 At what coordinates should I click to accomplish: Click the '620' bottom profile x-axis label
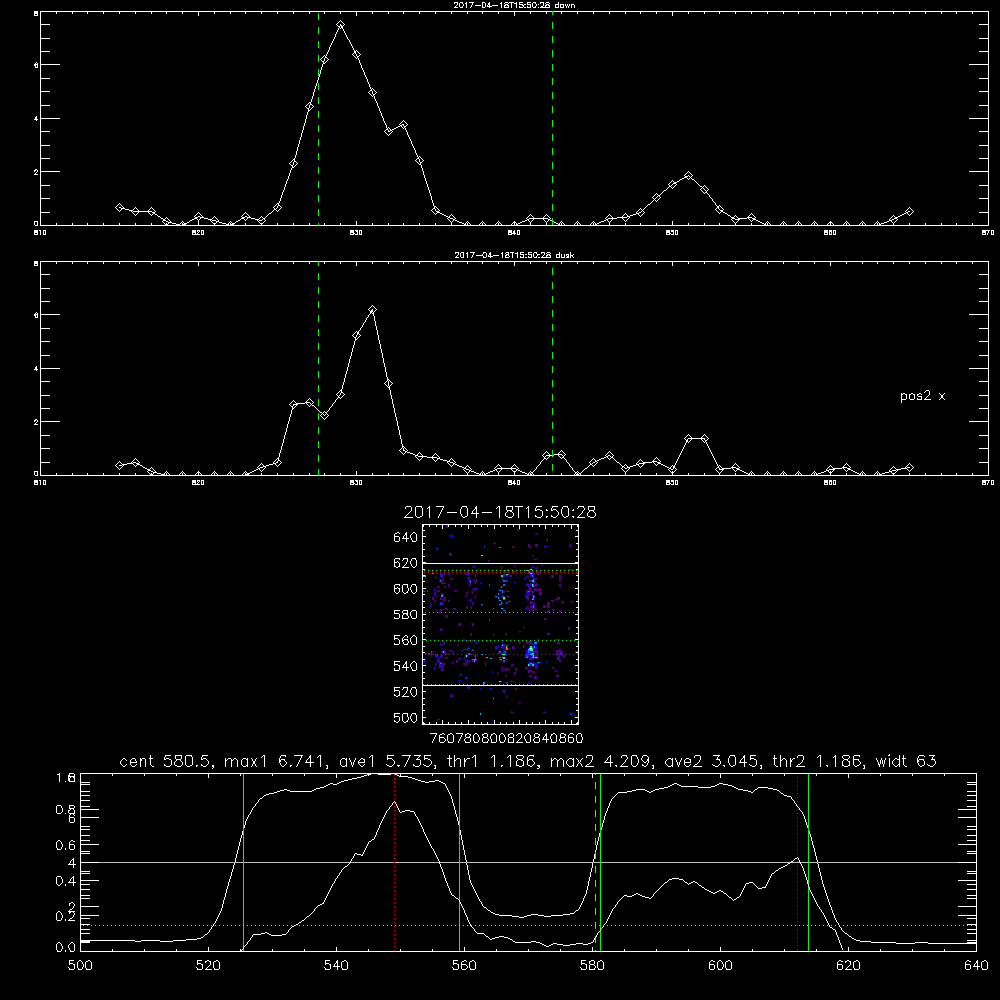click(x=848, y=966)
